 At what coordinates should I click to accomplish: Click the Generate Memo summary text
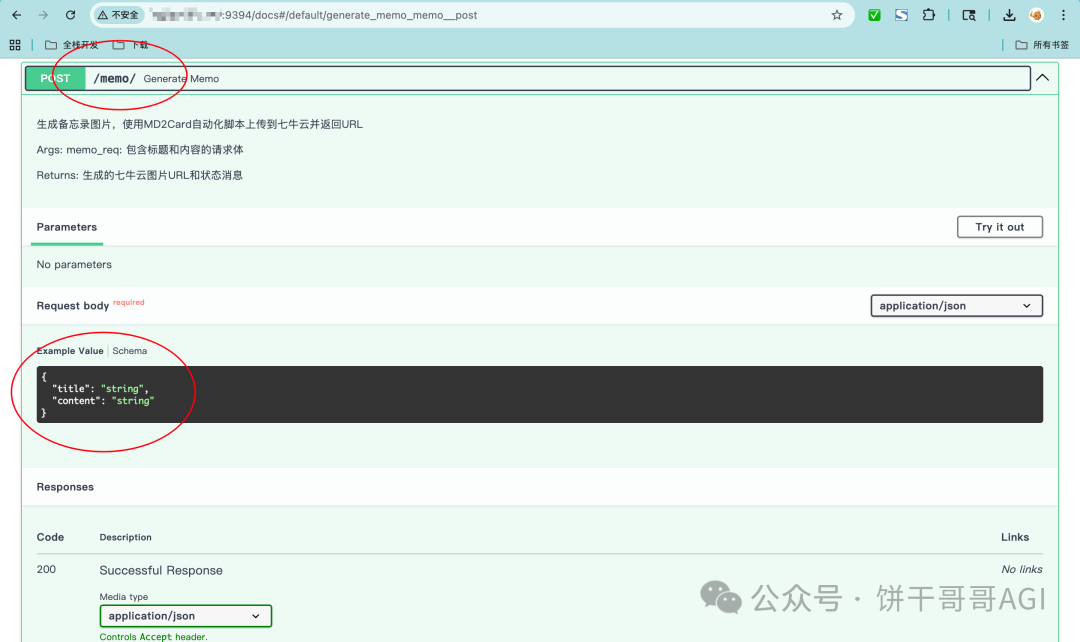click(x=181, y=79)
